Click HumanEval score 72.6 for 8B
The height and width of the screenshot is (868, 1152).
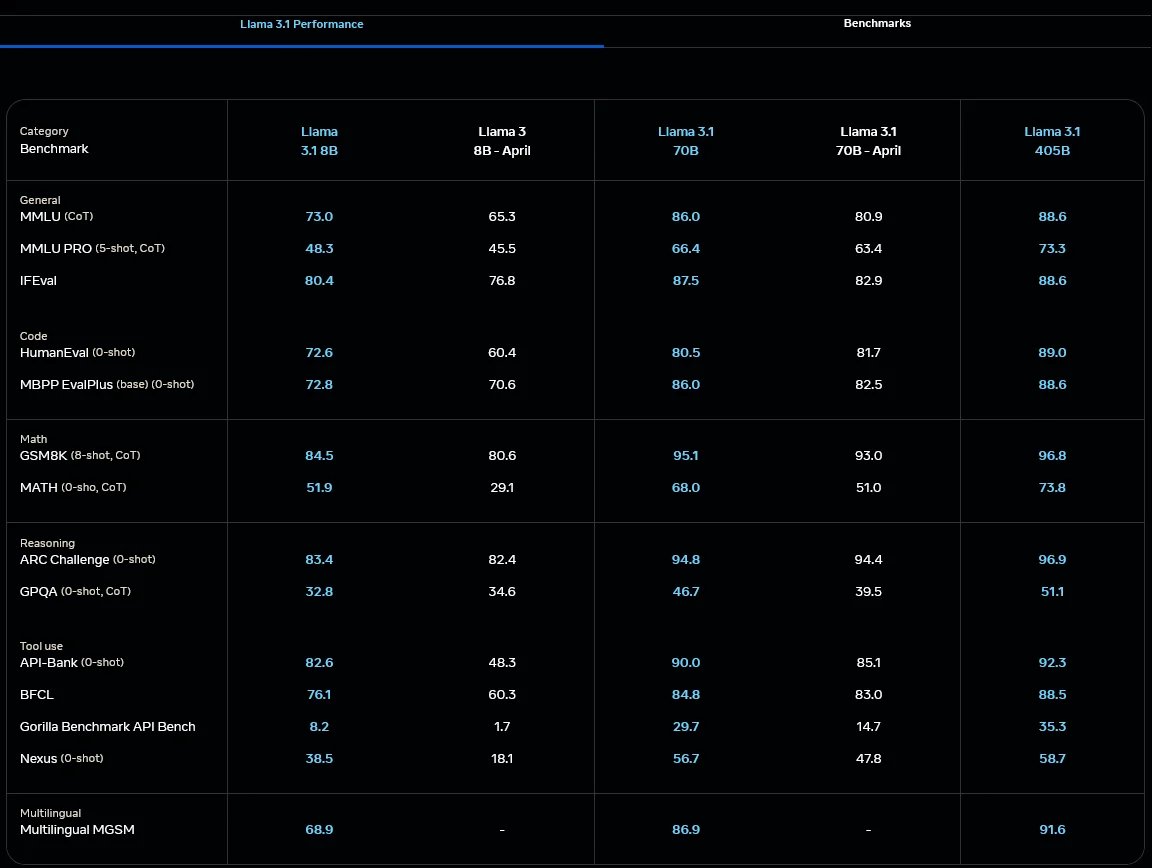point(319,353)
